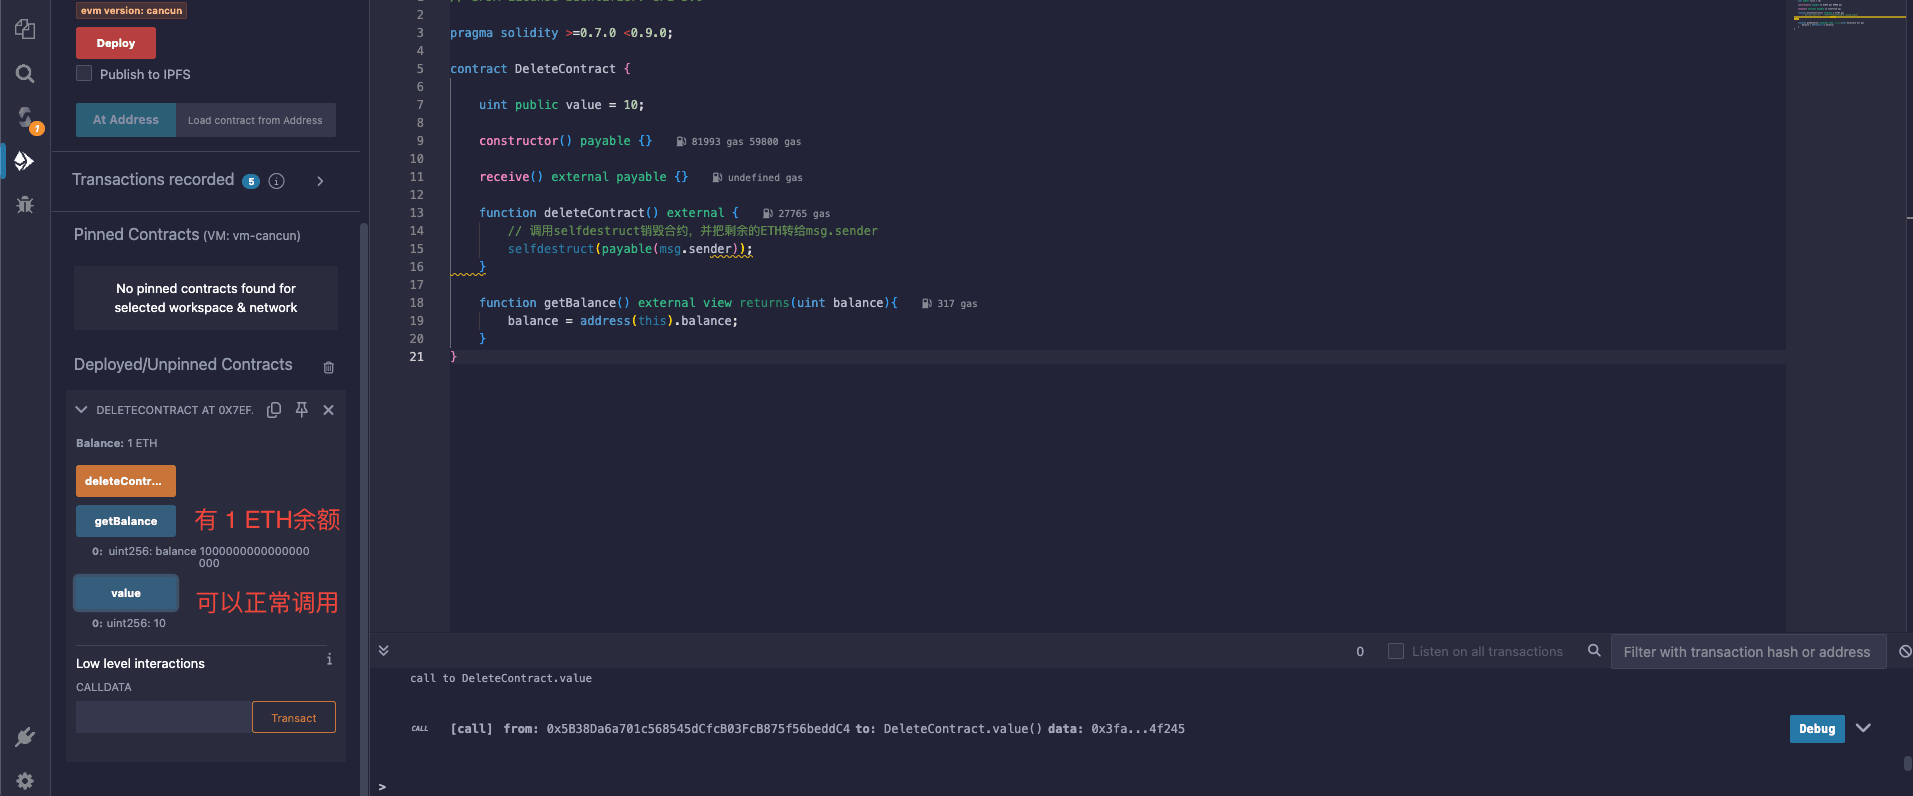Click the terminal search magnifier icon
Viewport: 1913px width, 796px height.
click(1594, 651)
